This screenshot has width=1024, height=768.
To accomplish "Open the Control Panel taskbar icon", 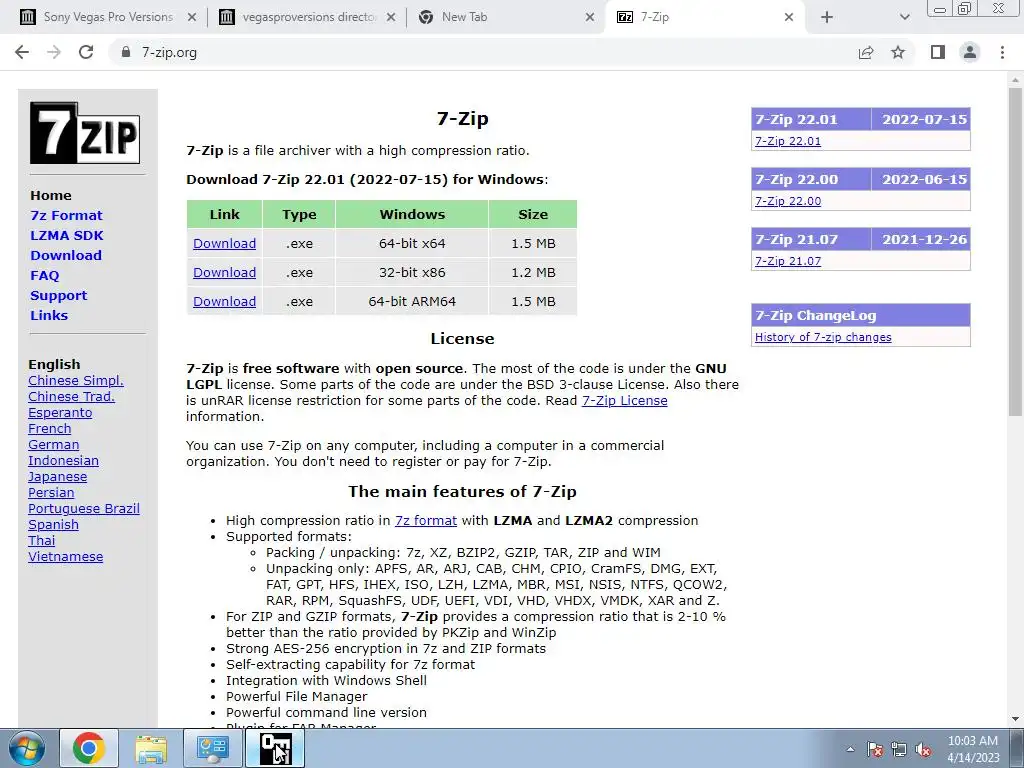I will tap(212, 748).
